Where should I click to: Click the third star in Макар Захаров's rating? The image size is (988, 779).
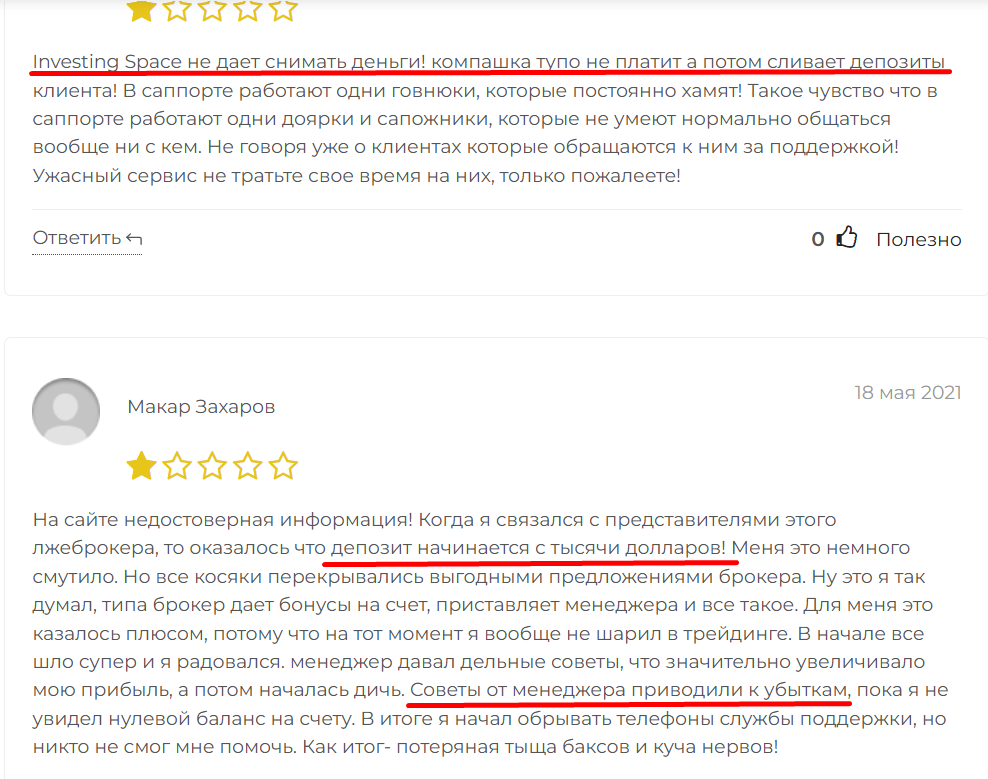212,466
